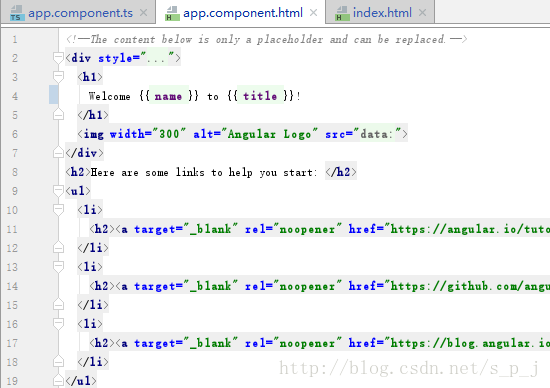Switch to the app.component.ts tab
Viewport: 550px width, 388px height.
pyautogui.click(x=78, y=13)
